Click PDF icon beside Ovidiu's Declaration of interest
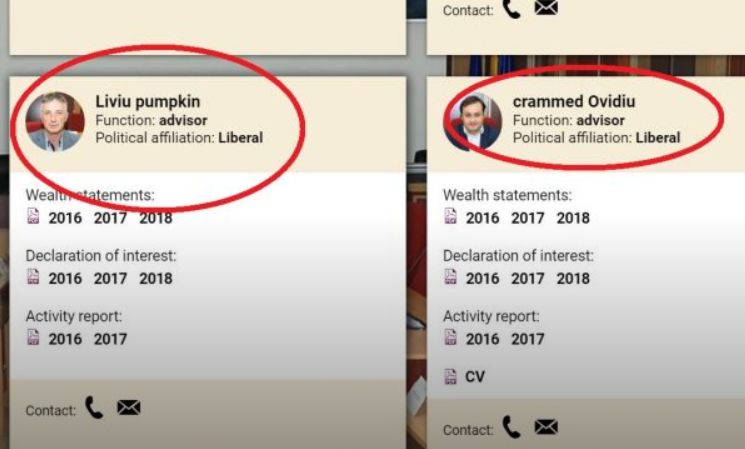The height and width of the screenshot is (449, 745). (450, 277)
